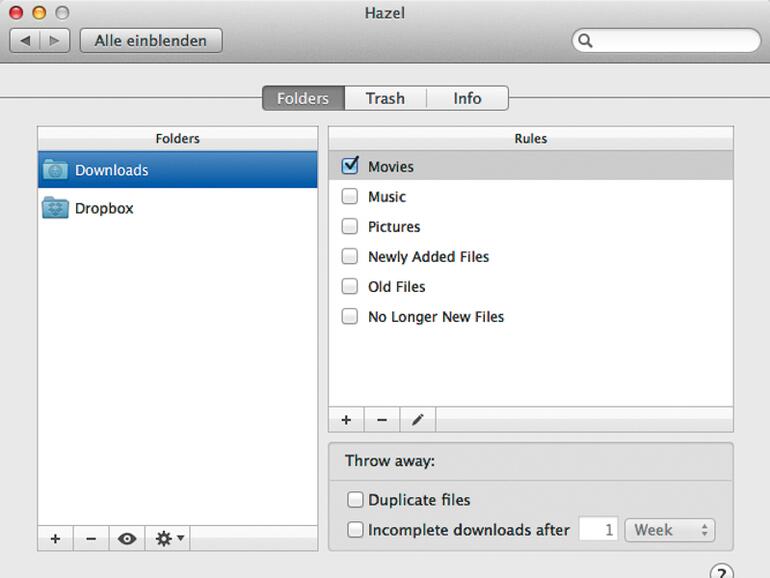Click the magnifier icon in the search field

[x=585, y=40]
